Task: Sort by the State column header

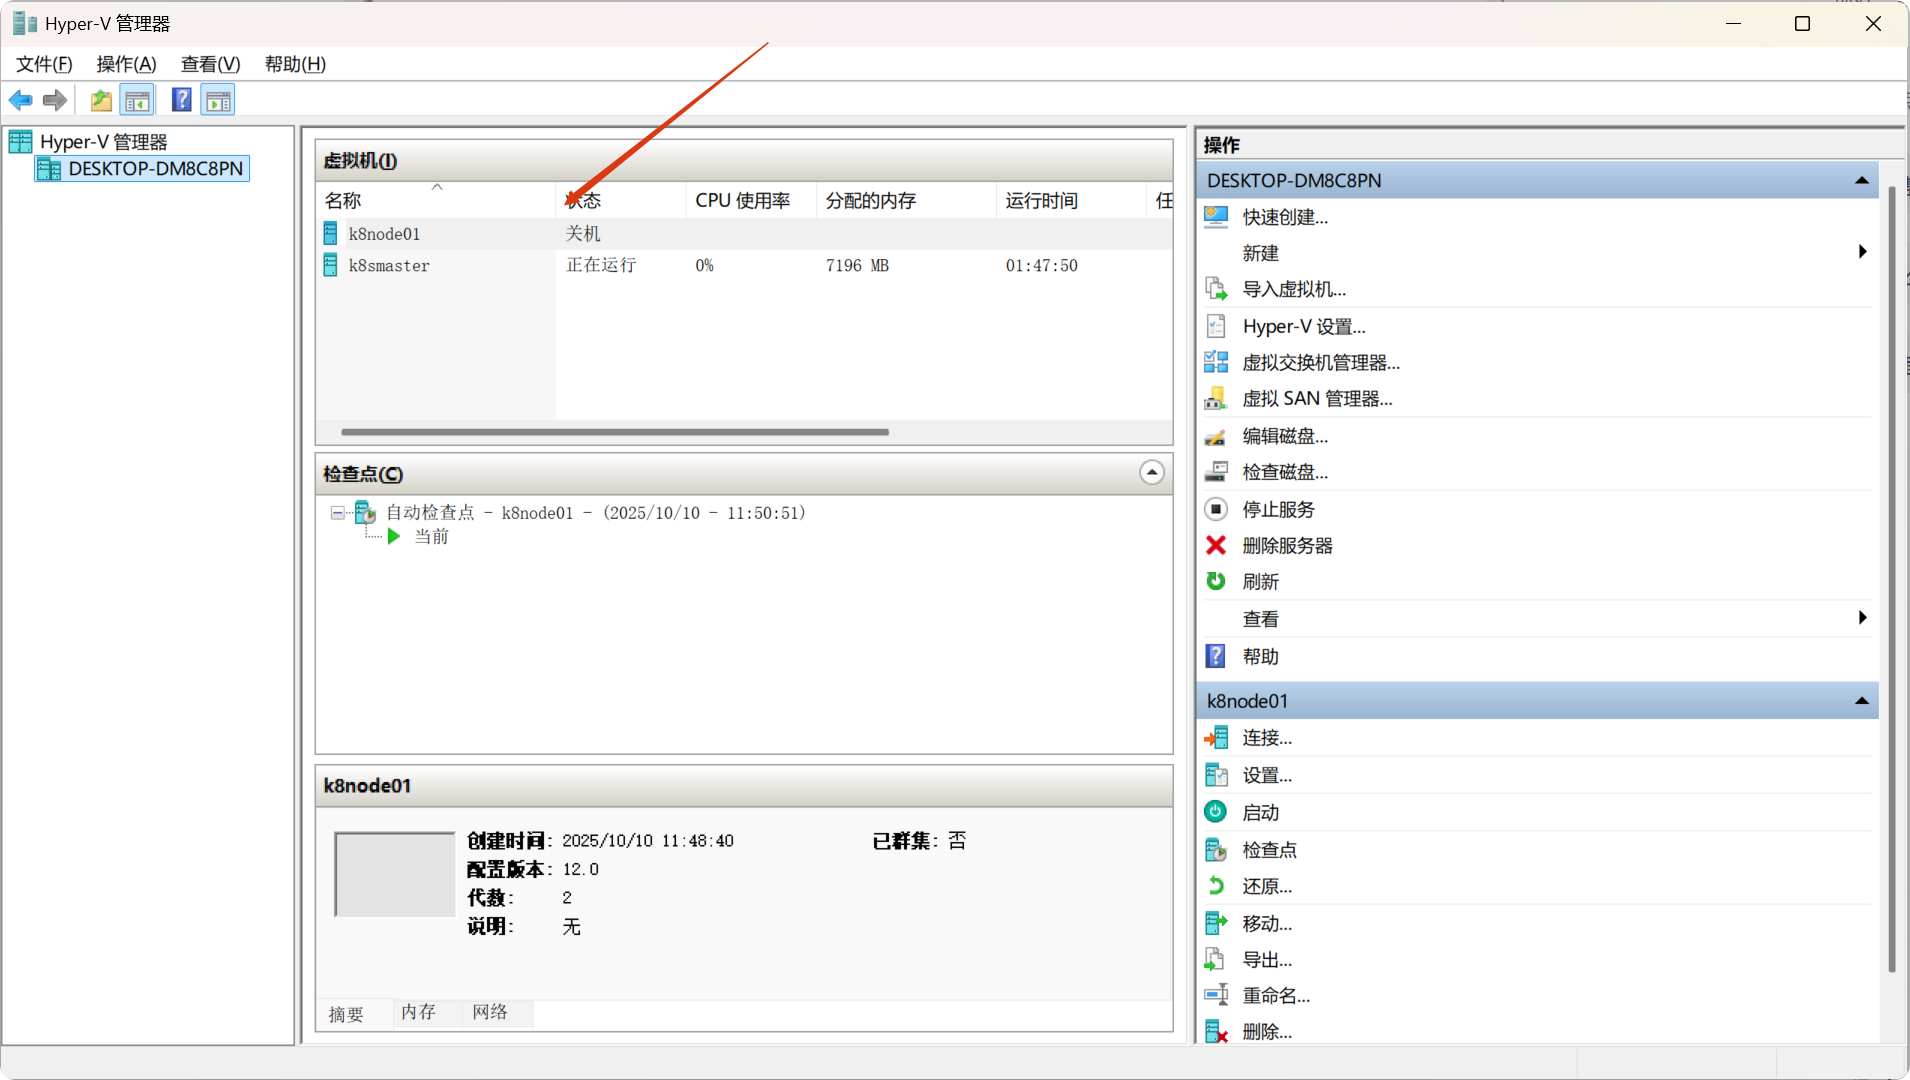Action: 620,200
